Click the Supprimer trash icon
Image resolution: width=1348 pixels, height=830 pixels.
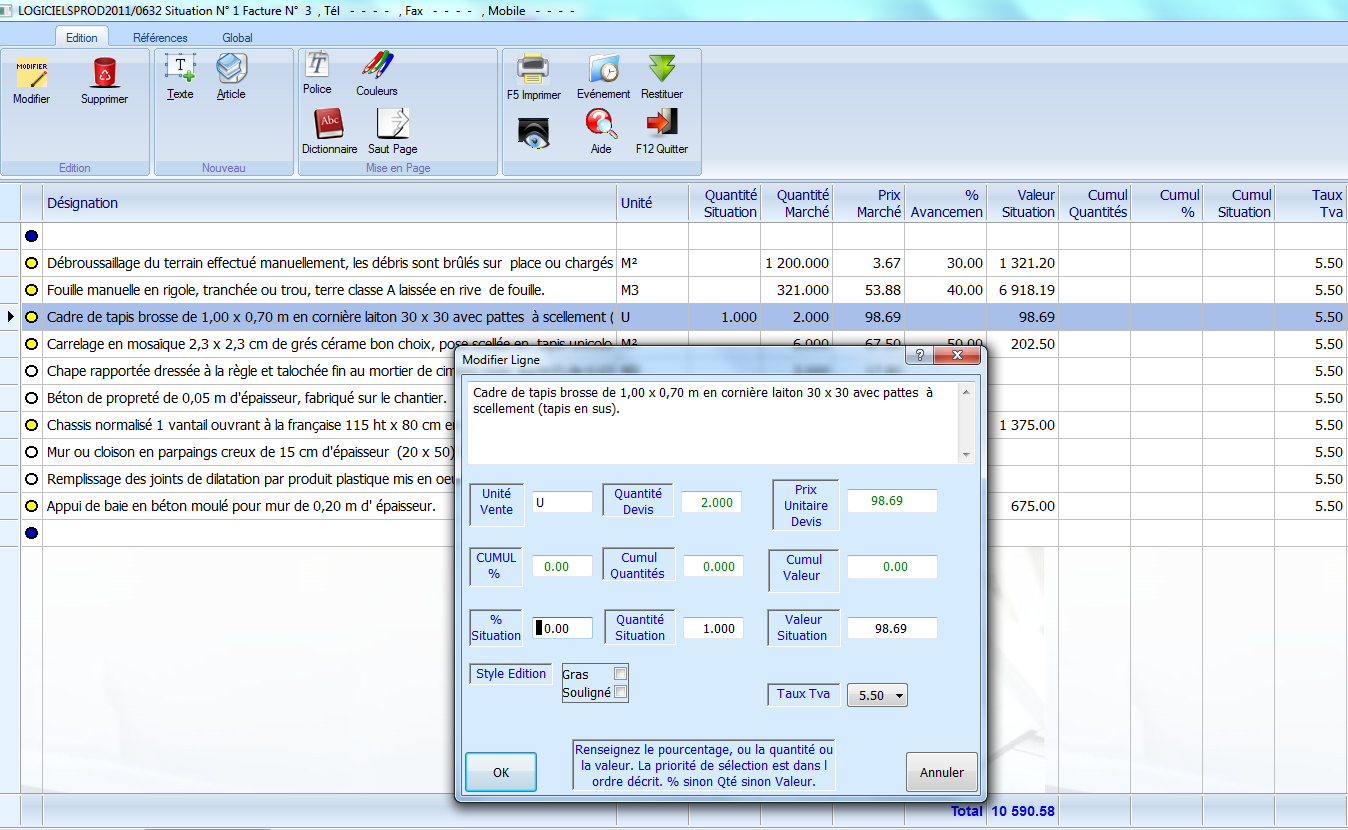coord(104,75)
